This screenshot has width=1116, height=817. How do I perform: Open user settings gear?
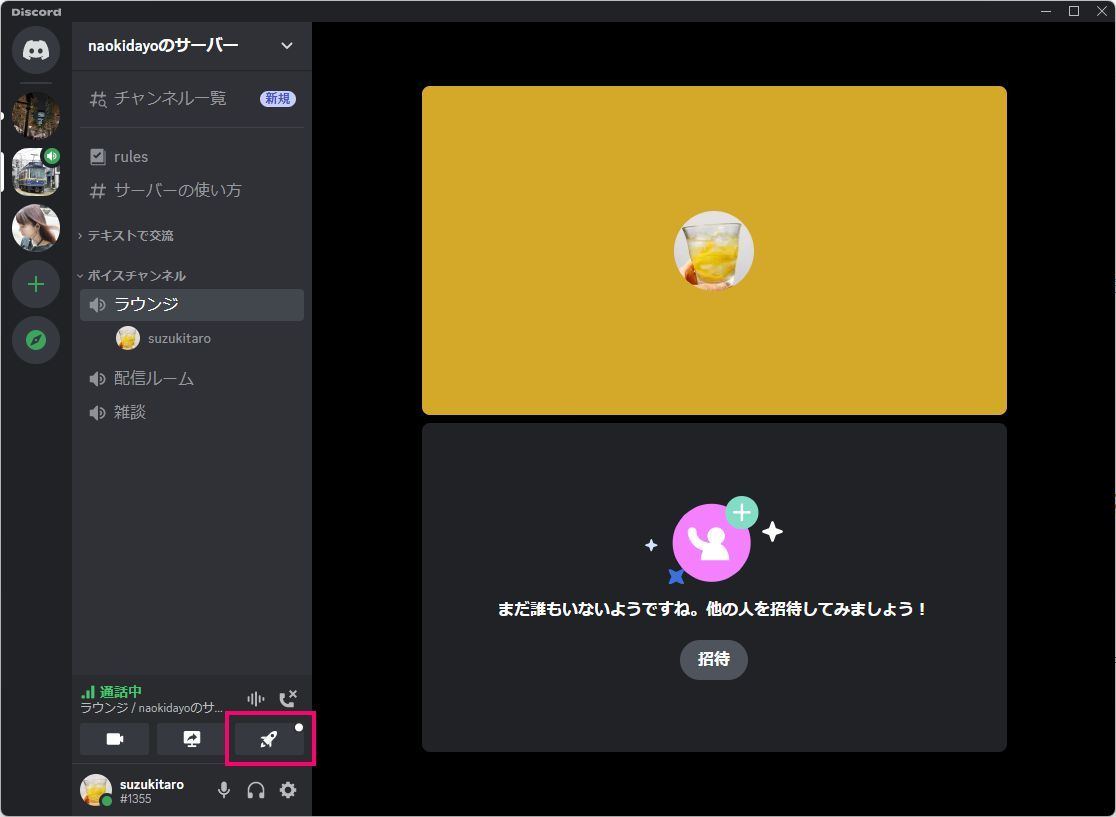coord(288,790)
